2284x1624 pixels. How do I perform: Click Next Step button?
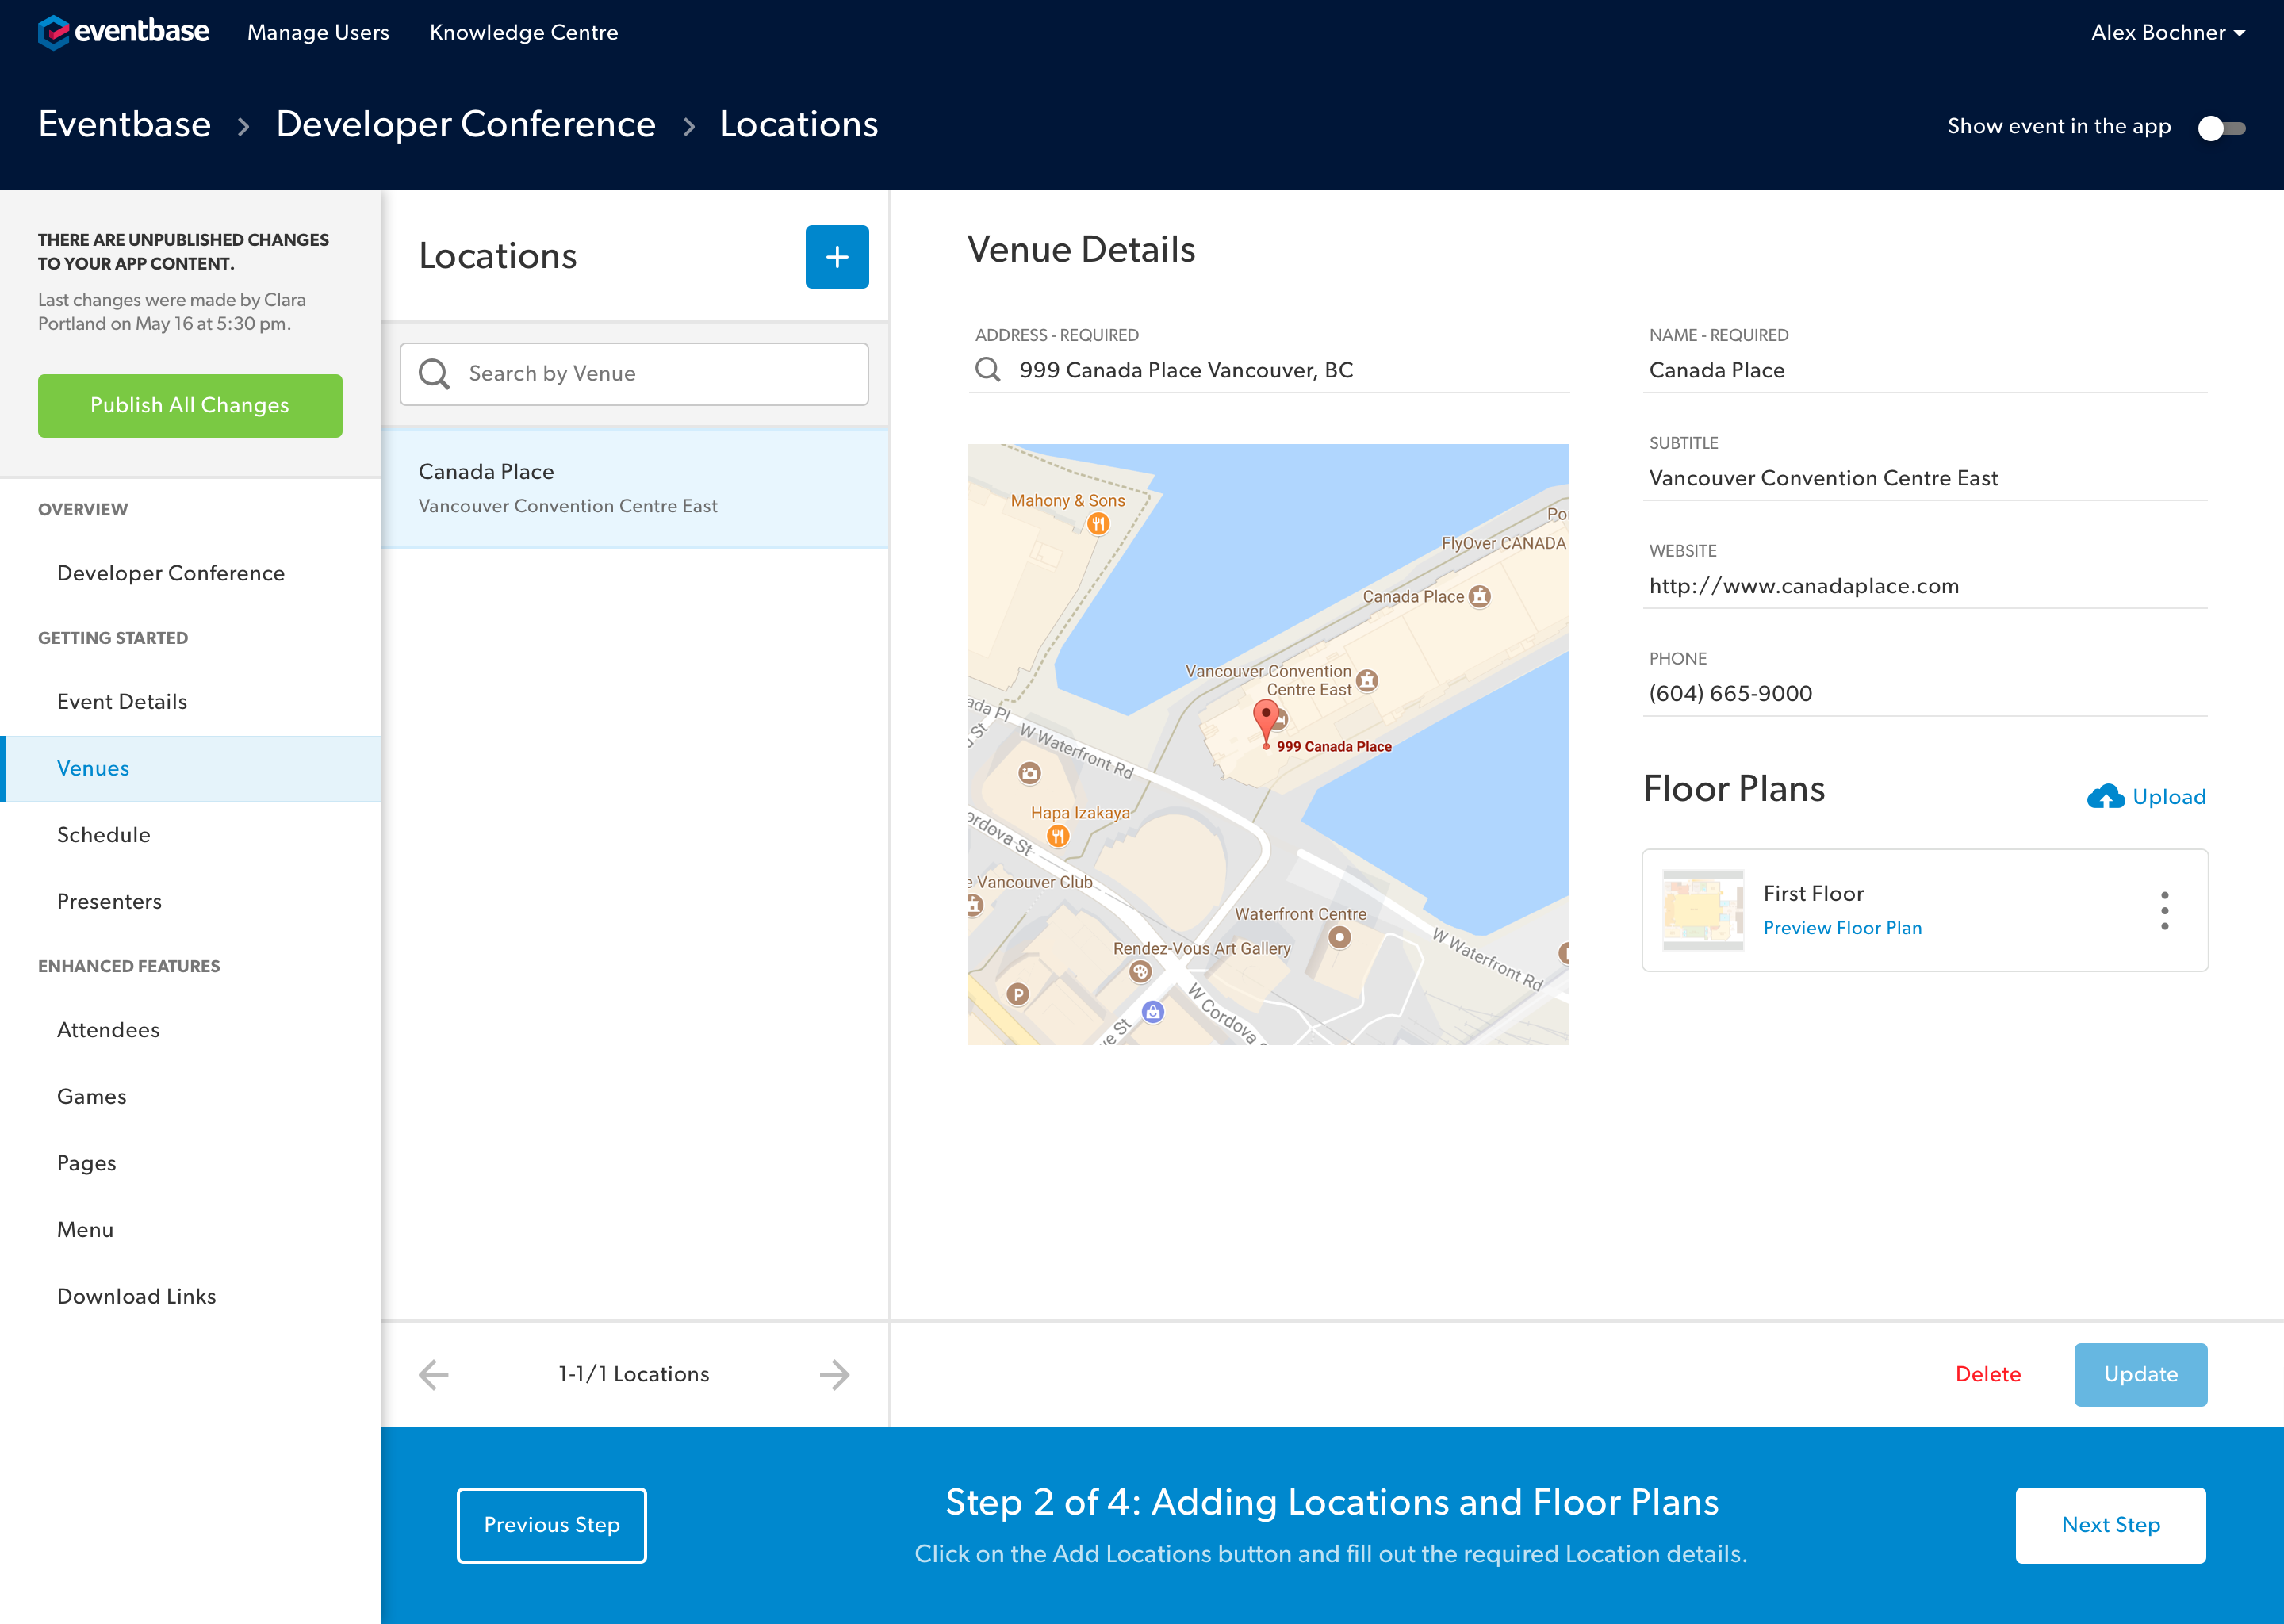(x=2111, y=1525)
